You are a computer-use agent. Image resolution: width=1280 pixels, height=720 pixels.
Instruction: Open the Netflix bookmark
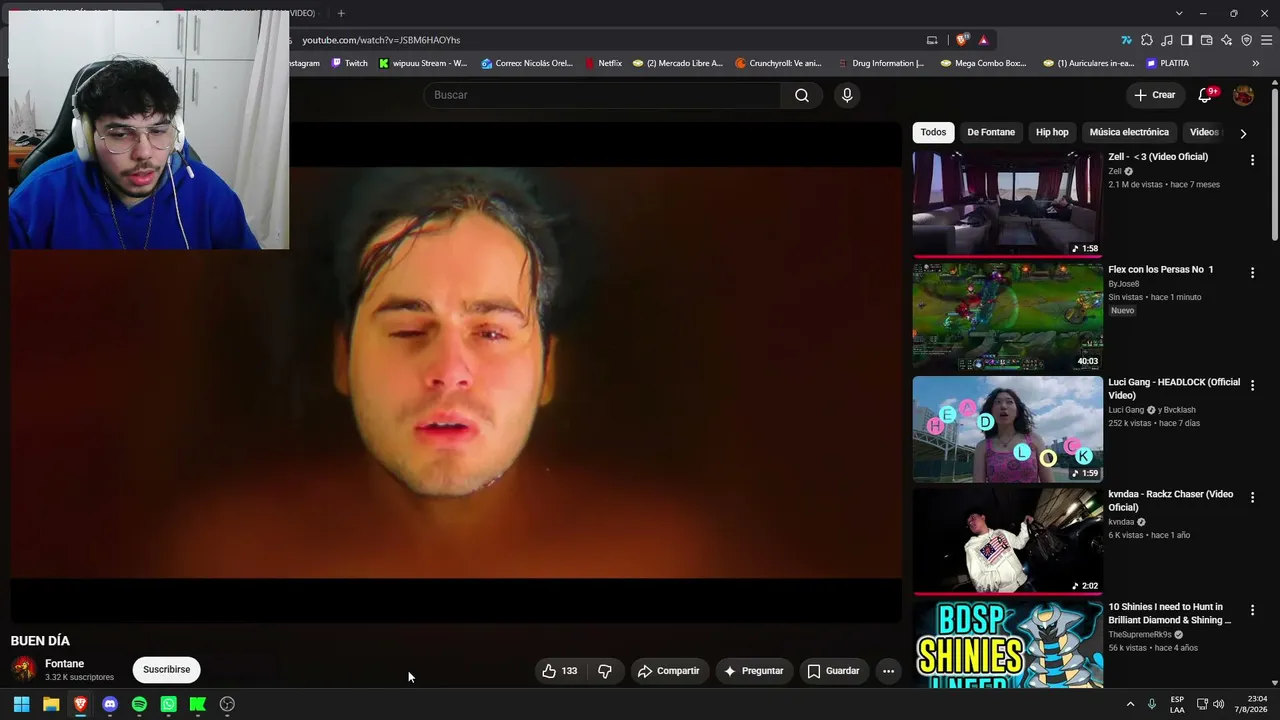tap(603, 63)
